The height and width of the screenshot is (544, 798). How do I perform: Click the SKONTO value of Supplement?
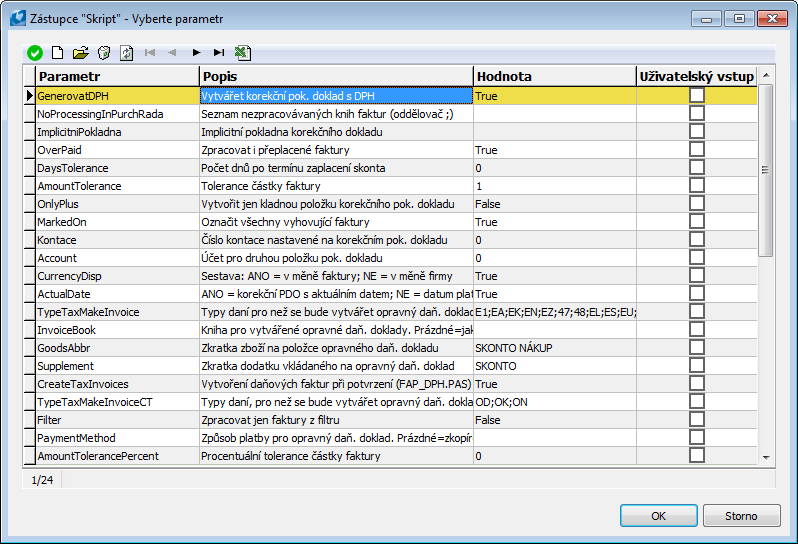point(496,366)
